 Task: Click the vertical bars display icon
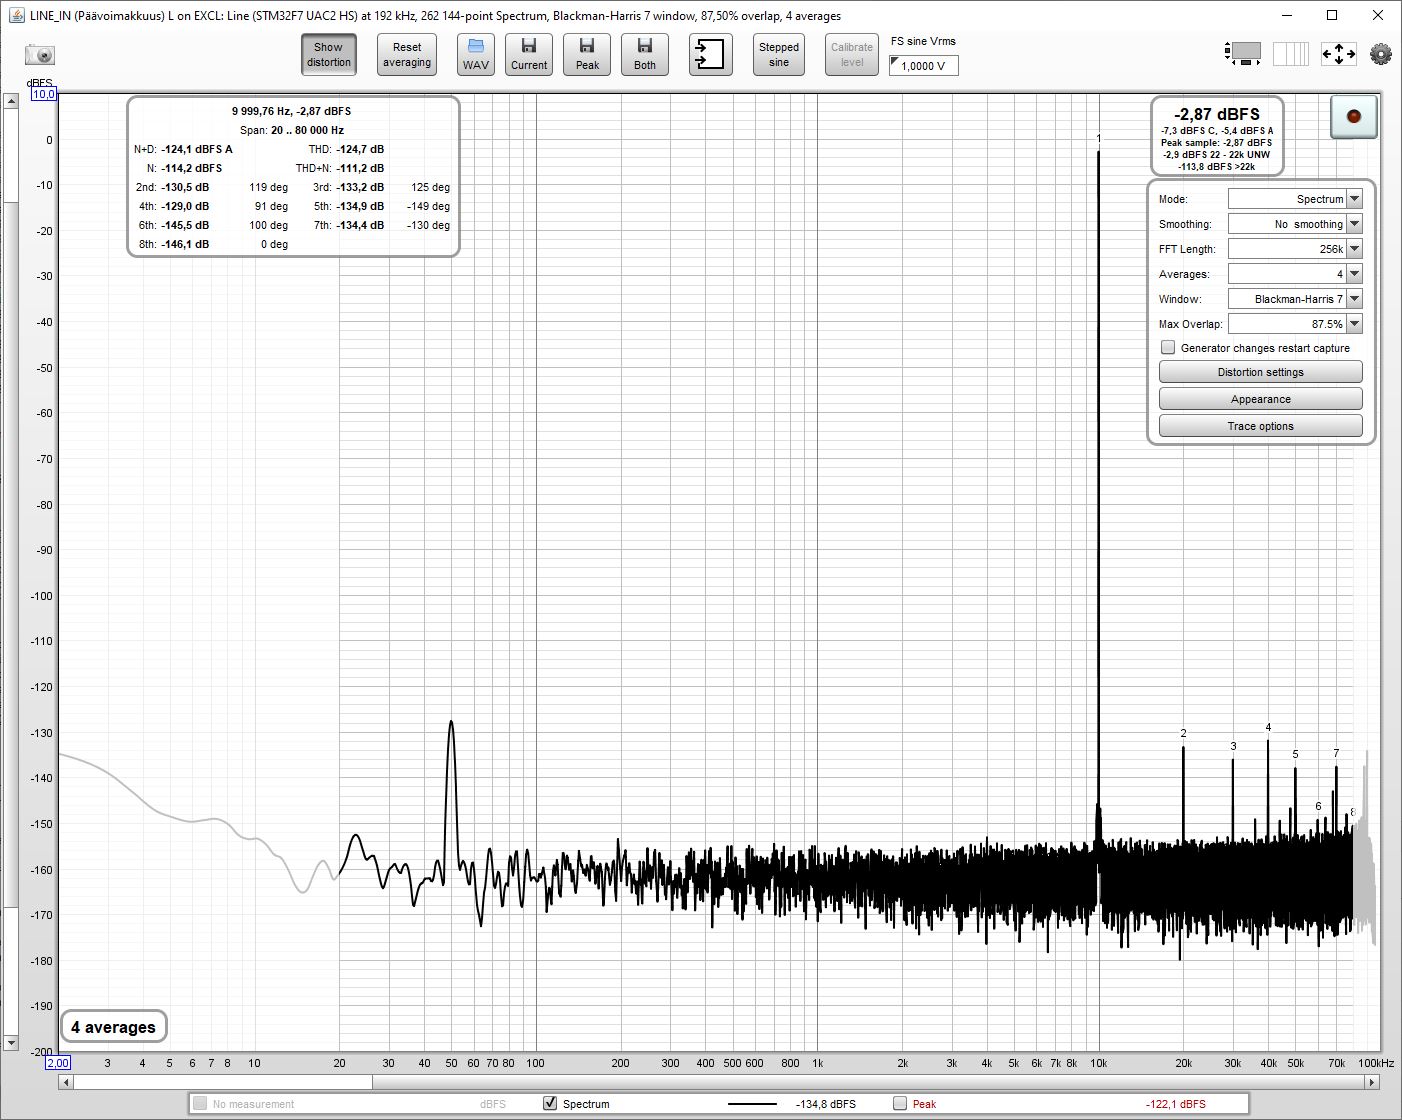(1291, 54)
